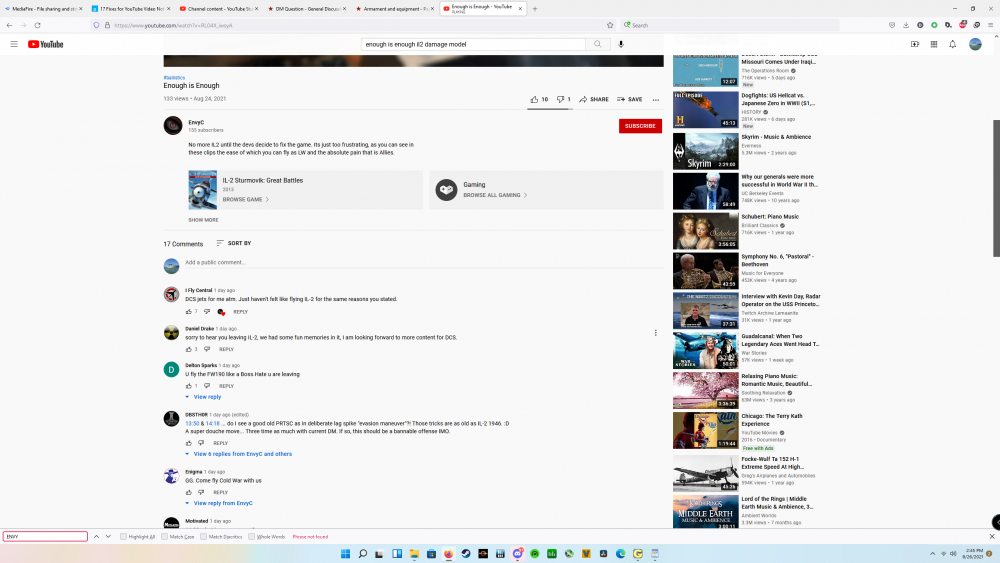The height and width of the screenshot is (563, 1000).
Task: Open EnvyC channel avatar
Action: [173, 125]
